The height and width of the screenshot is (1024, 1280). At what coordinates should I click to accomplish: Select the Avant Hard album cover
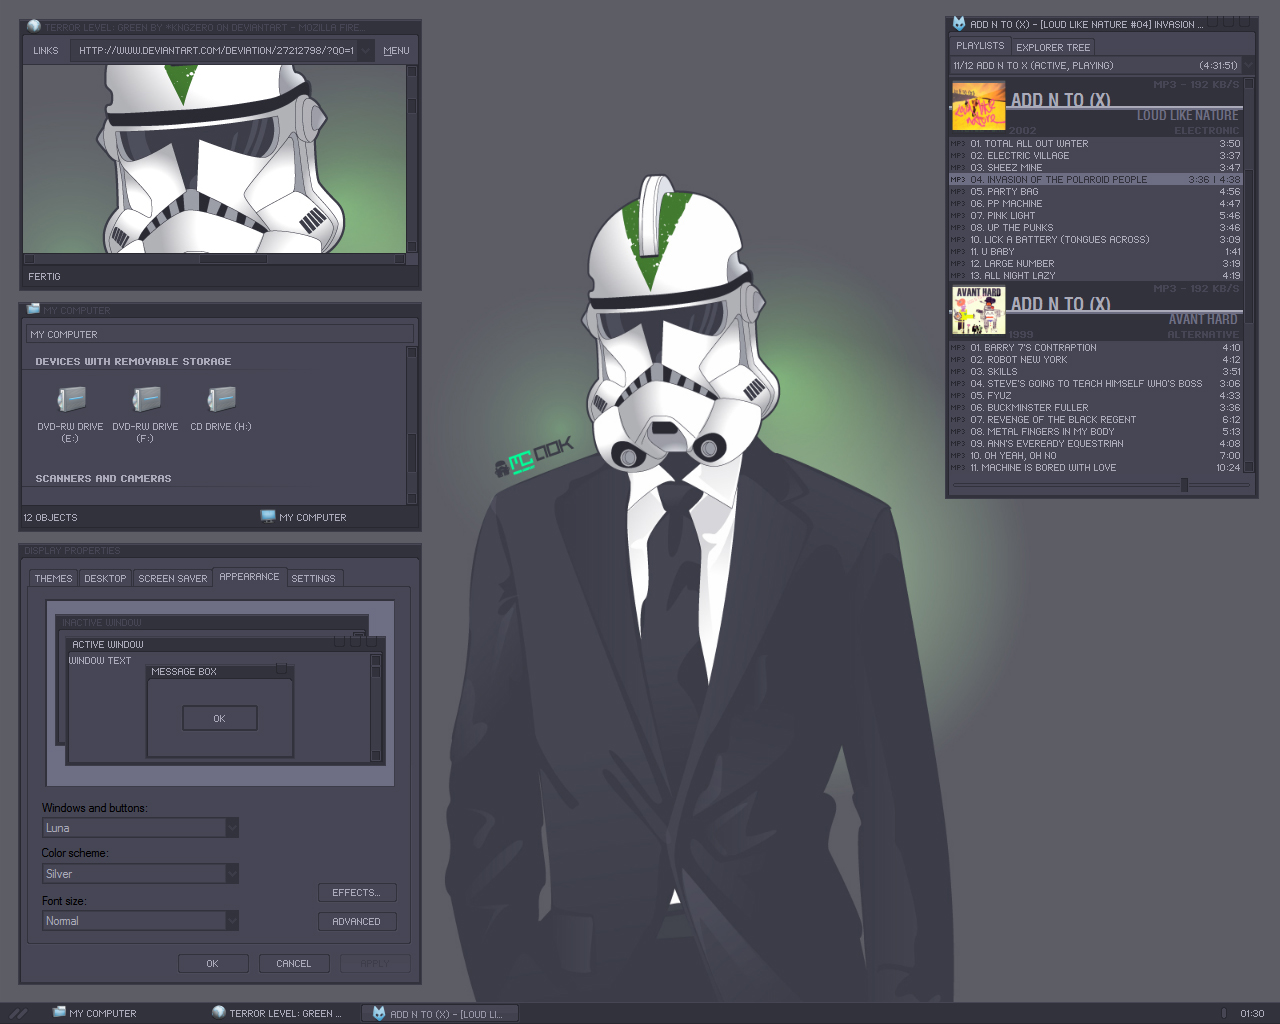coord(978,310)
